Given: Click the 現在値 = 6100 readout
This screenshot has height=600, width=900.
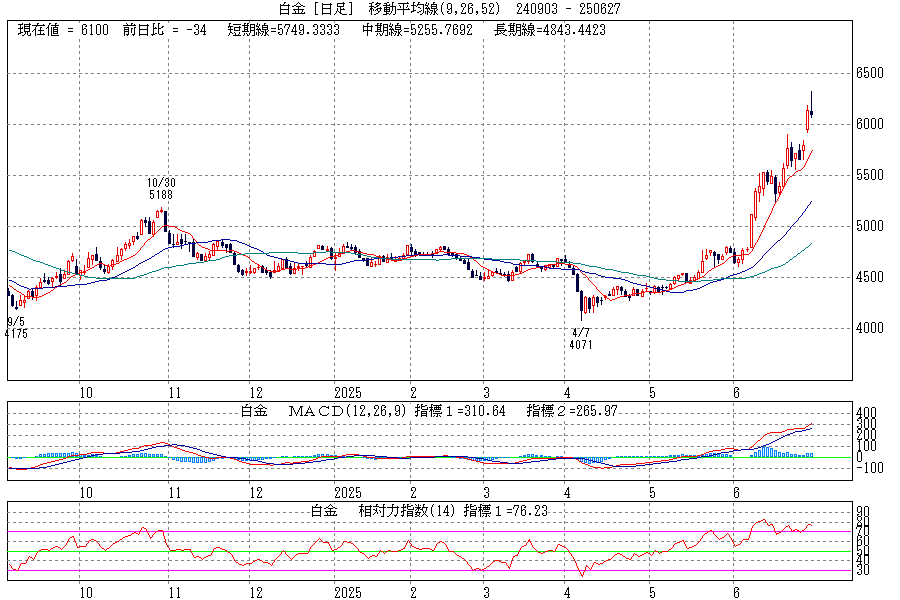Looking at the screenshot, I should [63, 30].
